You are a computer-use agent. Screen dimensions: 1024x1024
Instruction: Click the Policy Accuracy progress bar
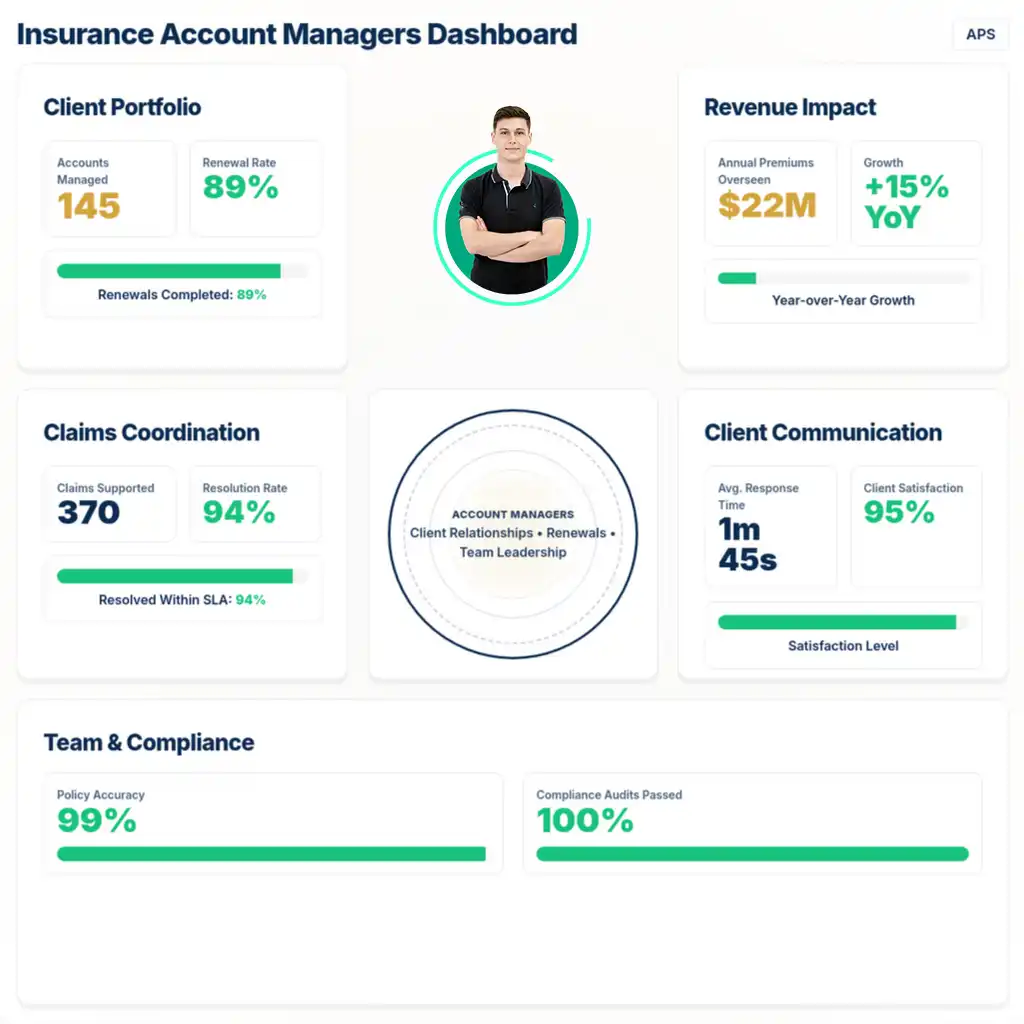tap(271, 854)
